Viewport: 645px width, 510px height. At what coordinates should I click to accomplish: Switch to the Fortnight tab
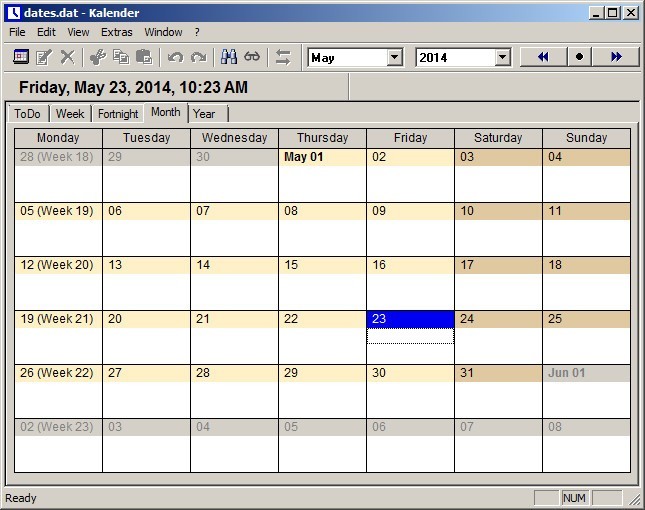tap(118, 114)
